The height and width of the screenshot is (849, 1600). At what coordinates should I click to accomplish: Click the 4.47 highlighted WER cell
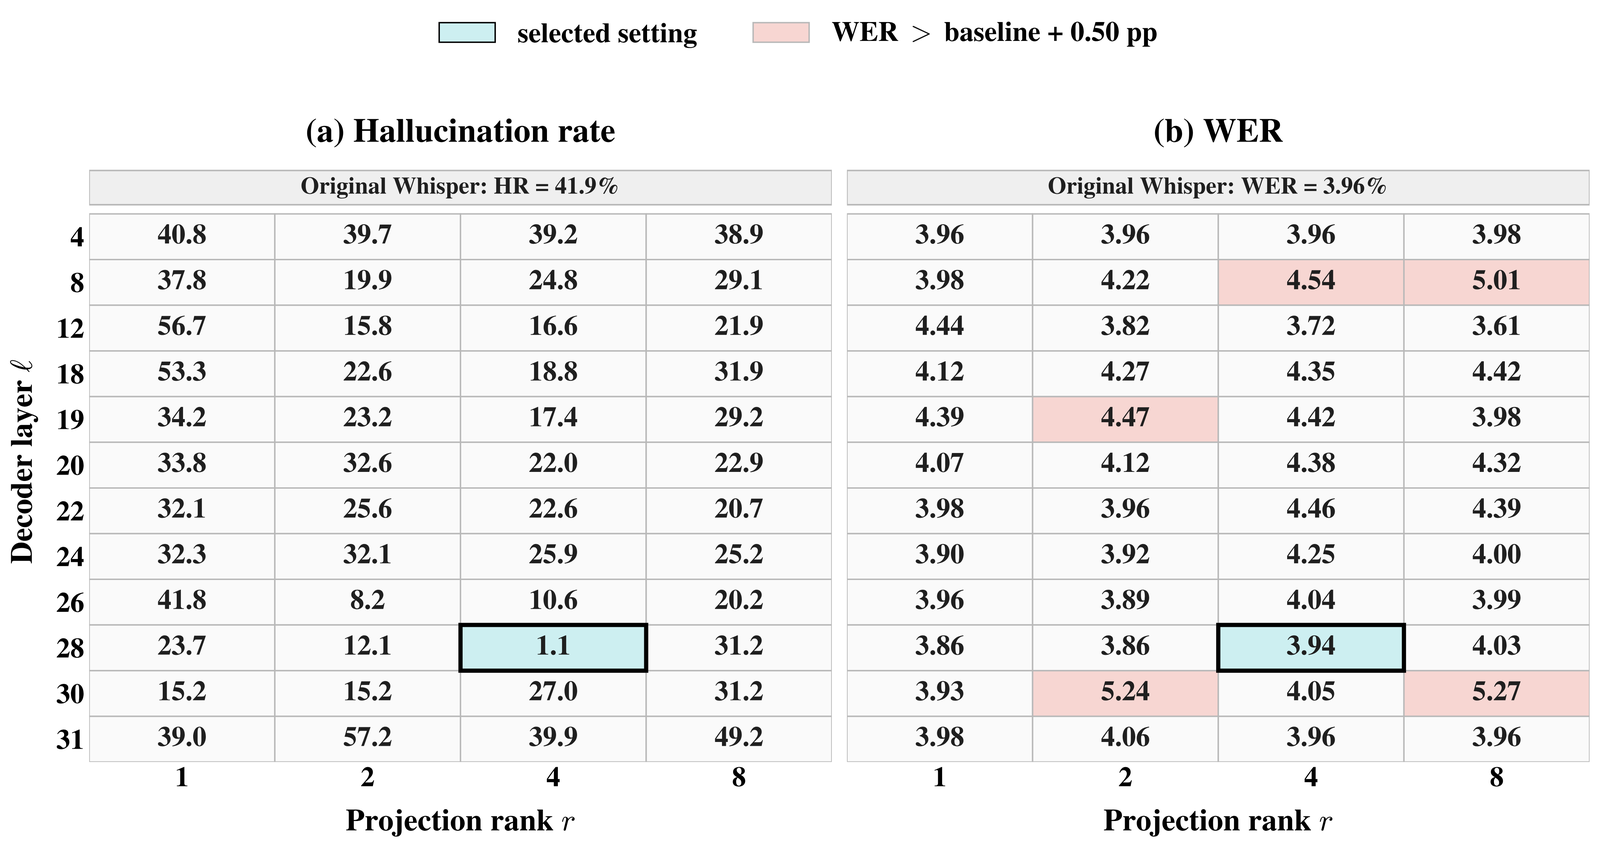coord(1125,419)
